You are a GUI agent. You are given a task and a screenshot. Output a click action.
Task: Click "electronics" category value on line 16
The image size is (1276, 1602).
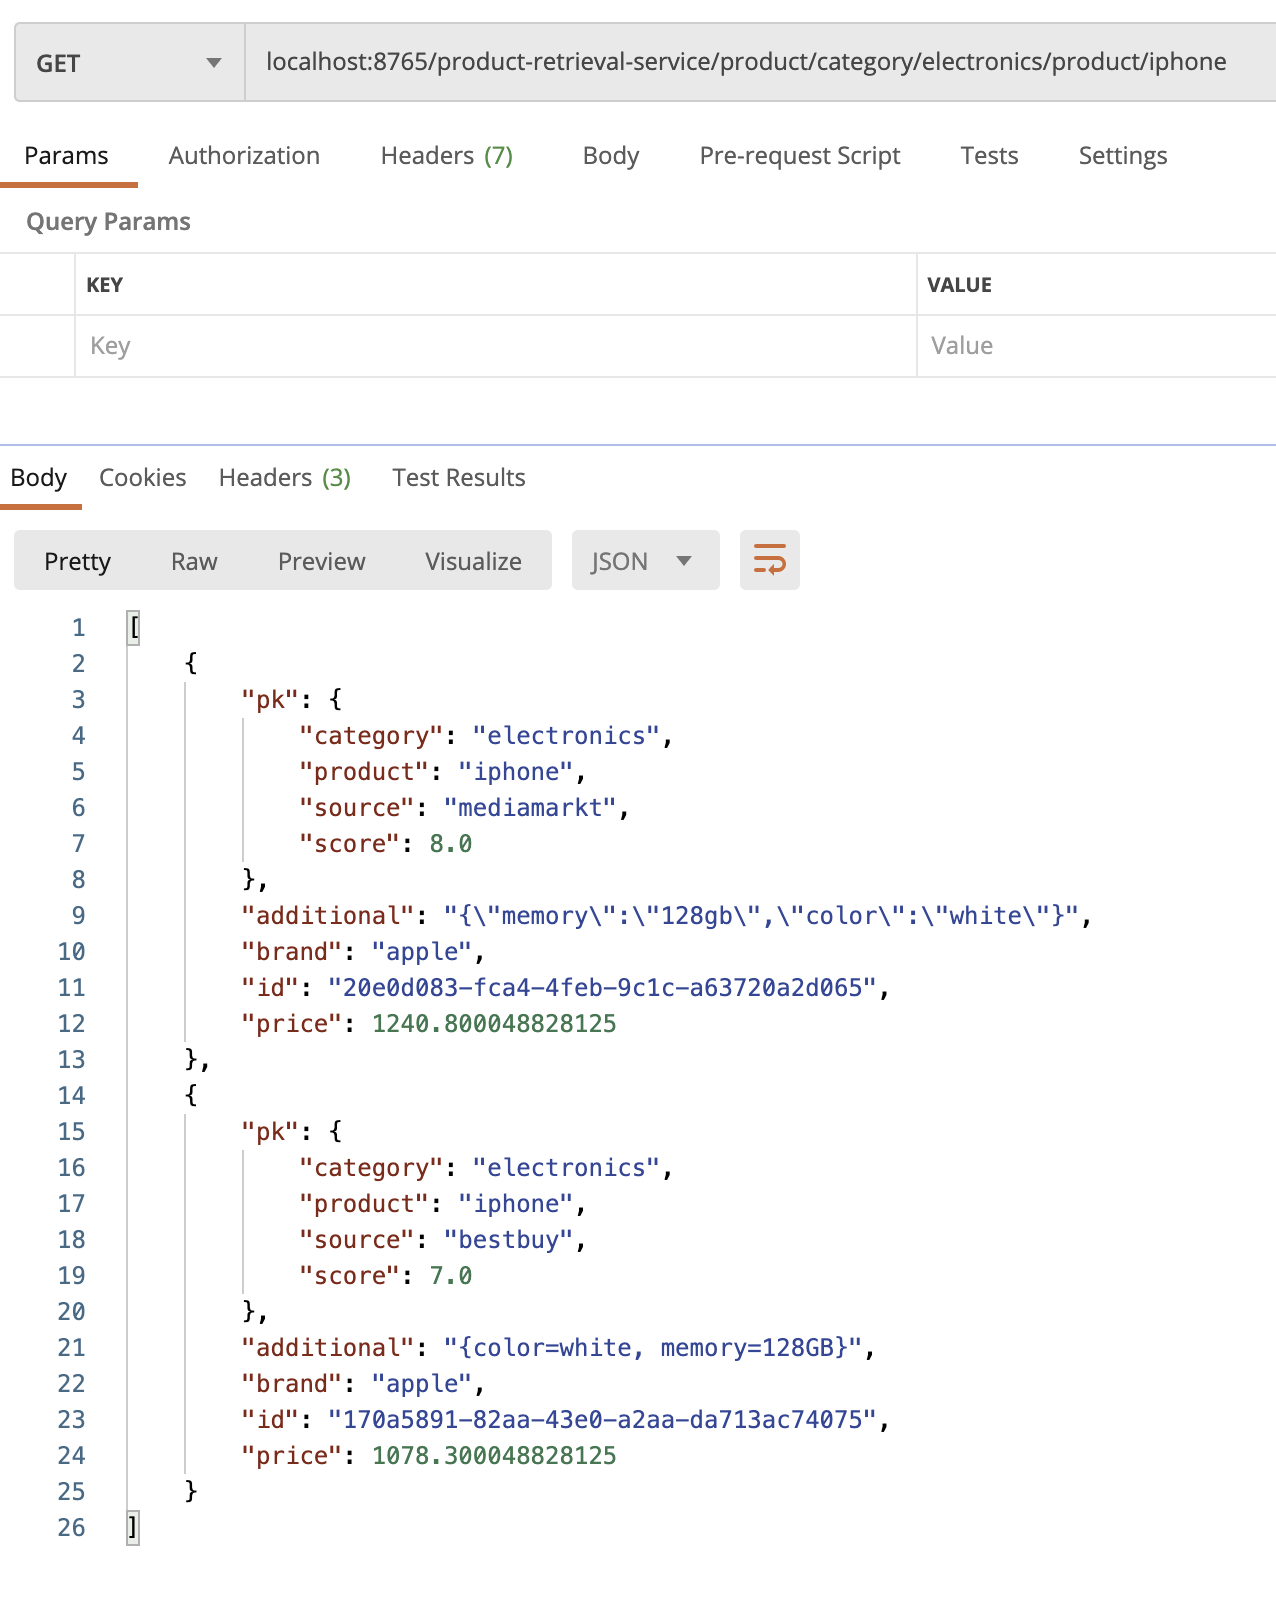point(566,1167)
